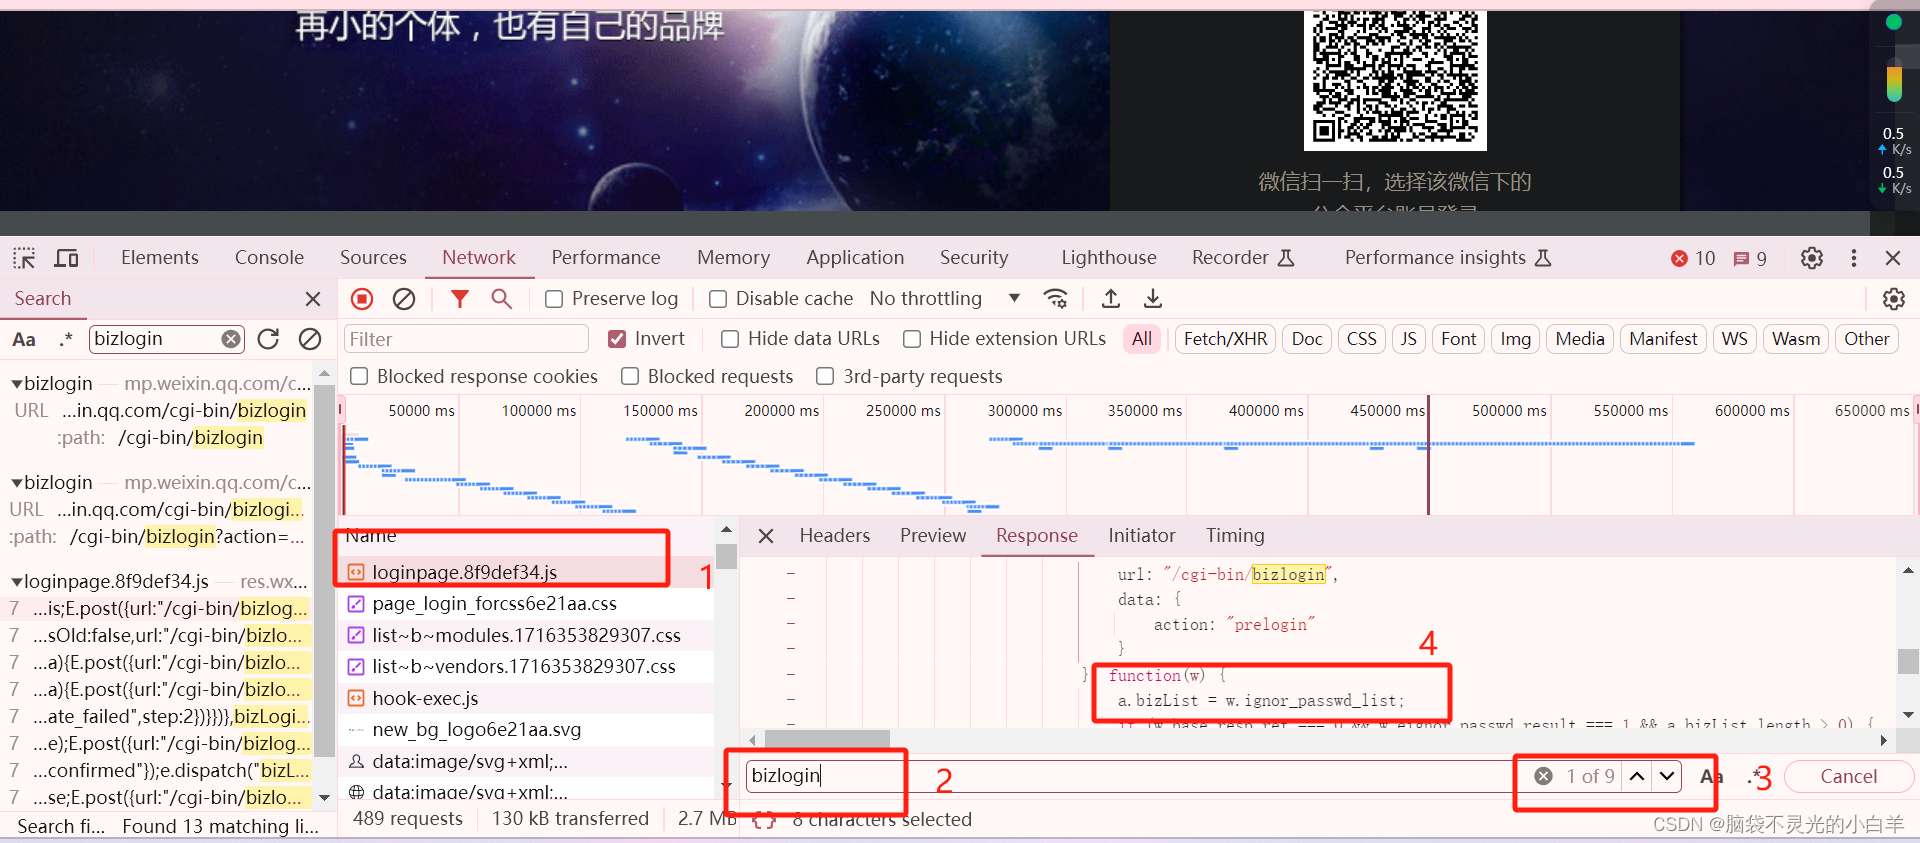1920x843 pixels.
Task: Open network conditions wifi icon
Action: [1055, 298]
